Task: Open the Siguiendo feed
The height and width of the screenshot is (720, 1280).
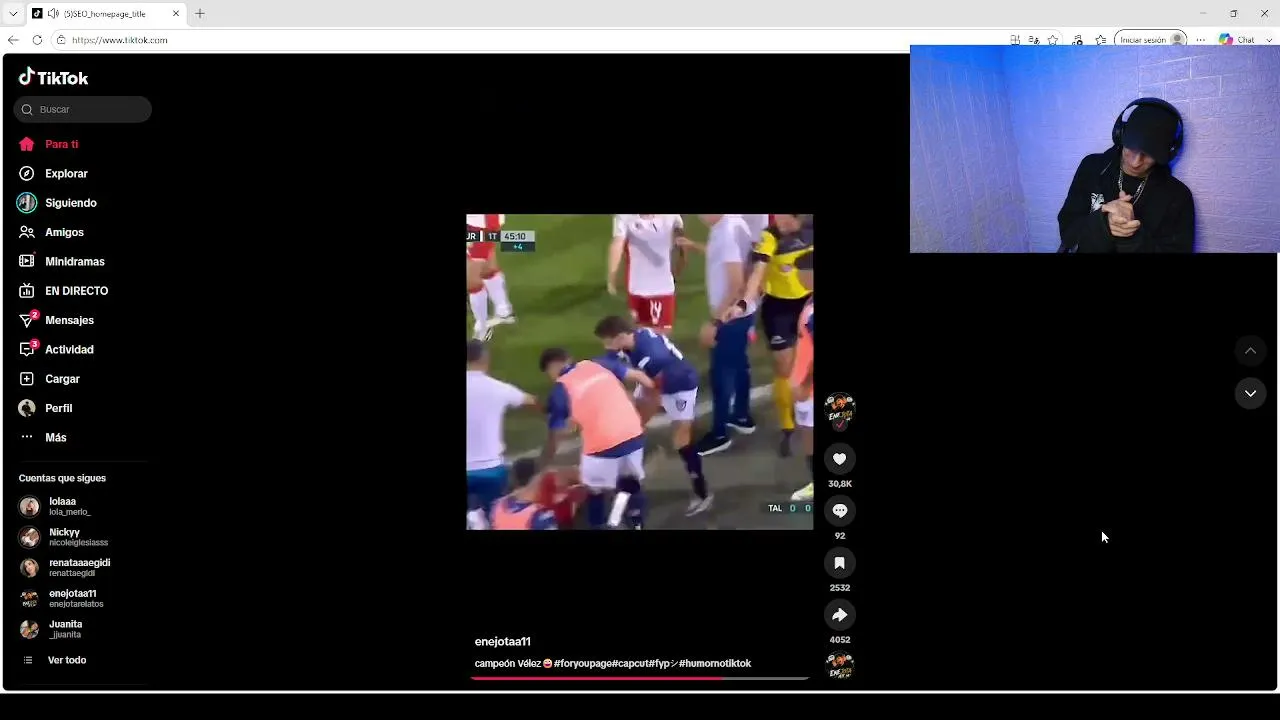Action: click(x=57, y=203)
